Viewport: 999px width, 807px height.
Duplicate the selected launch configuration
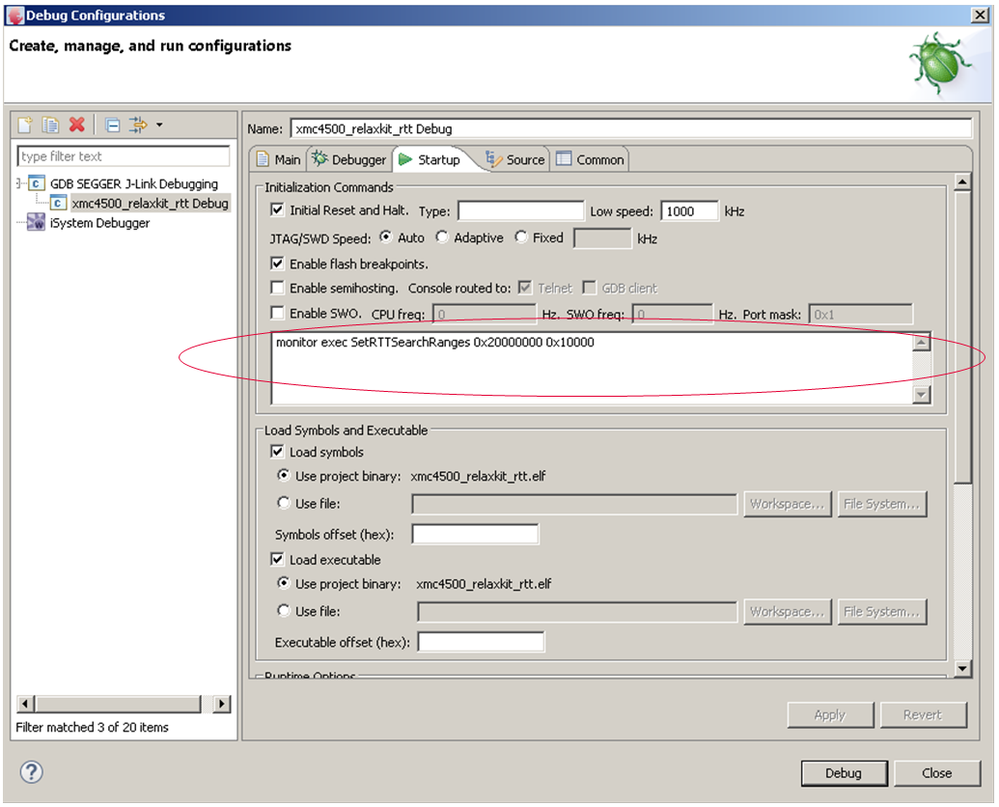[x=51, y=124]
